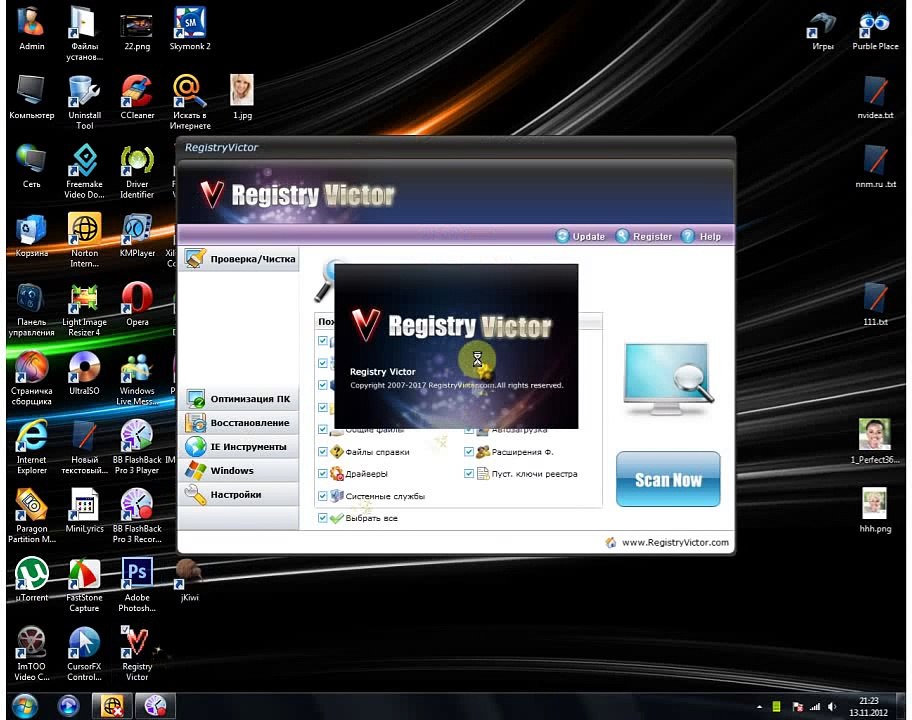Select the hhh.png desktop thumbnail
This screenshot has height=720, width=912.
pyautogui.click(x=875, y=511)
